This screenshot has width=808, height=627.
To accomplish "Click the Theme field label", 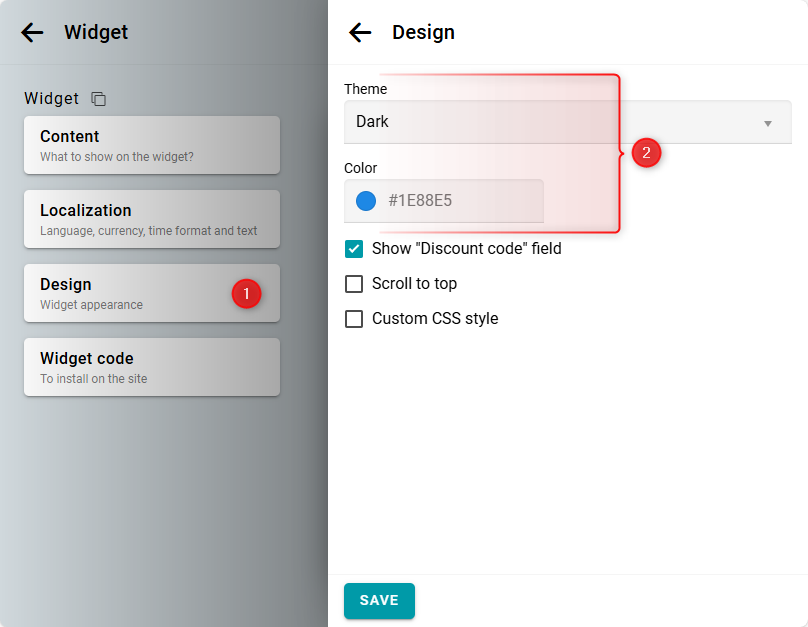I will 365,89.
